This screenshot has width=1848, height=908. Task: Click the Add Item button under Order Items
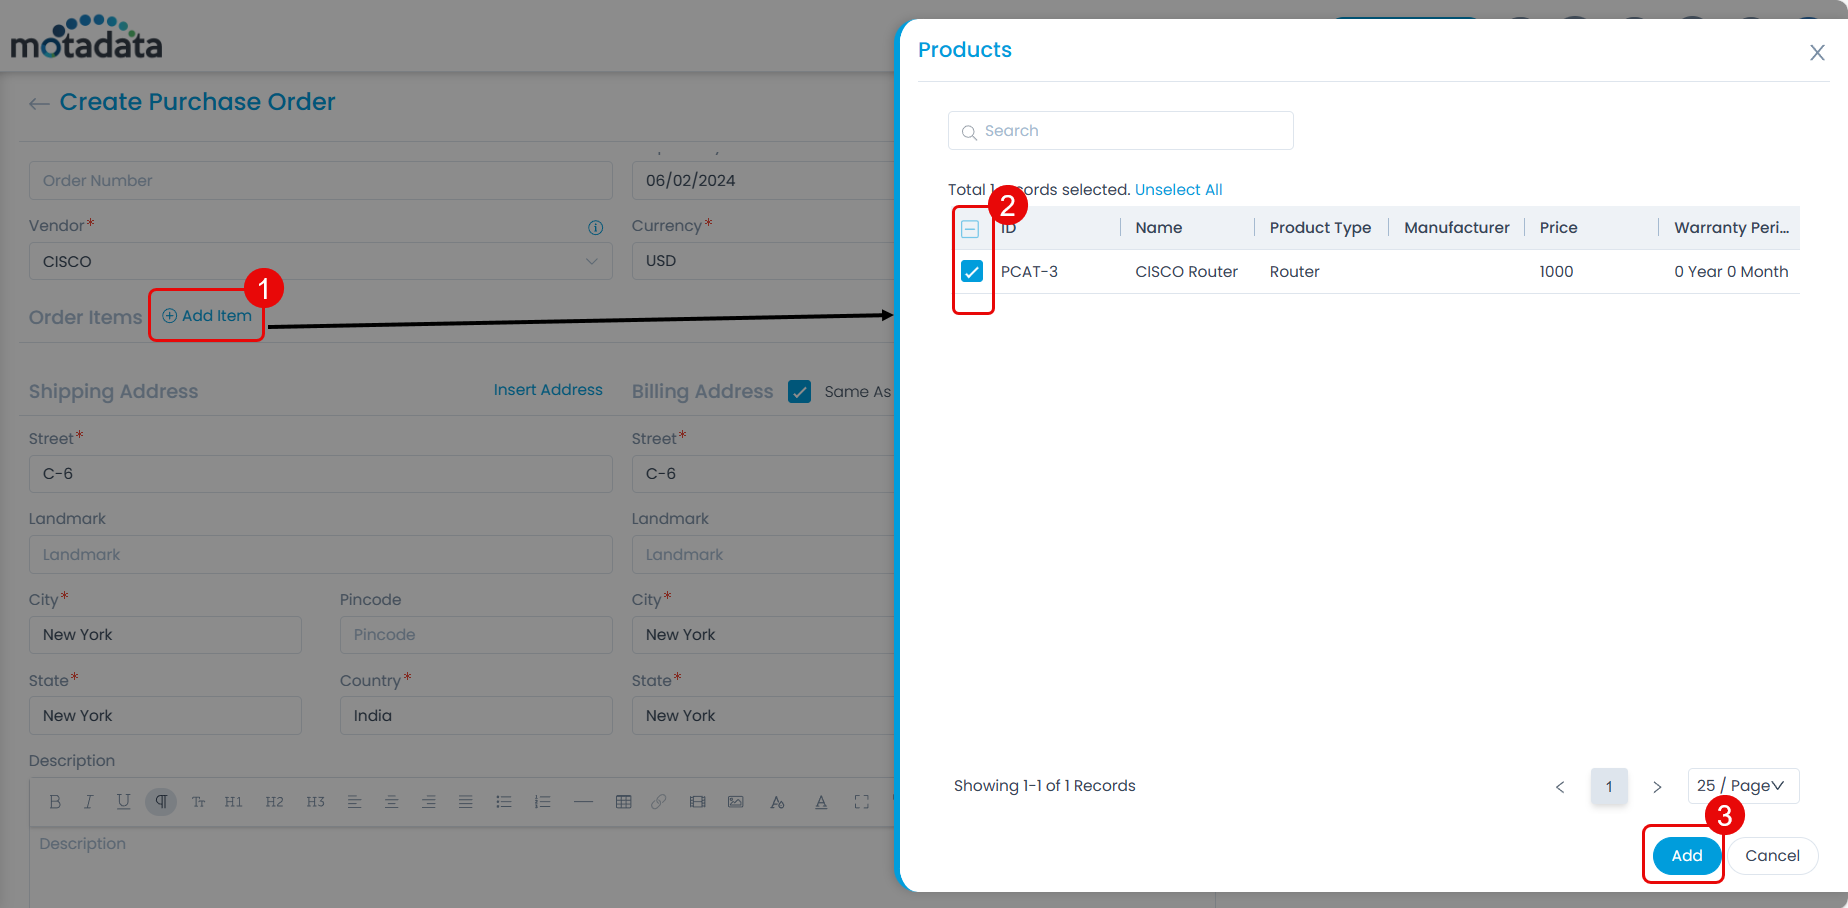pyautogui.click(x=206, y=314)
